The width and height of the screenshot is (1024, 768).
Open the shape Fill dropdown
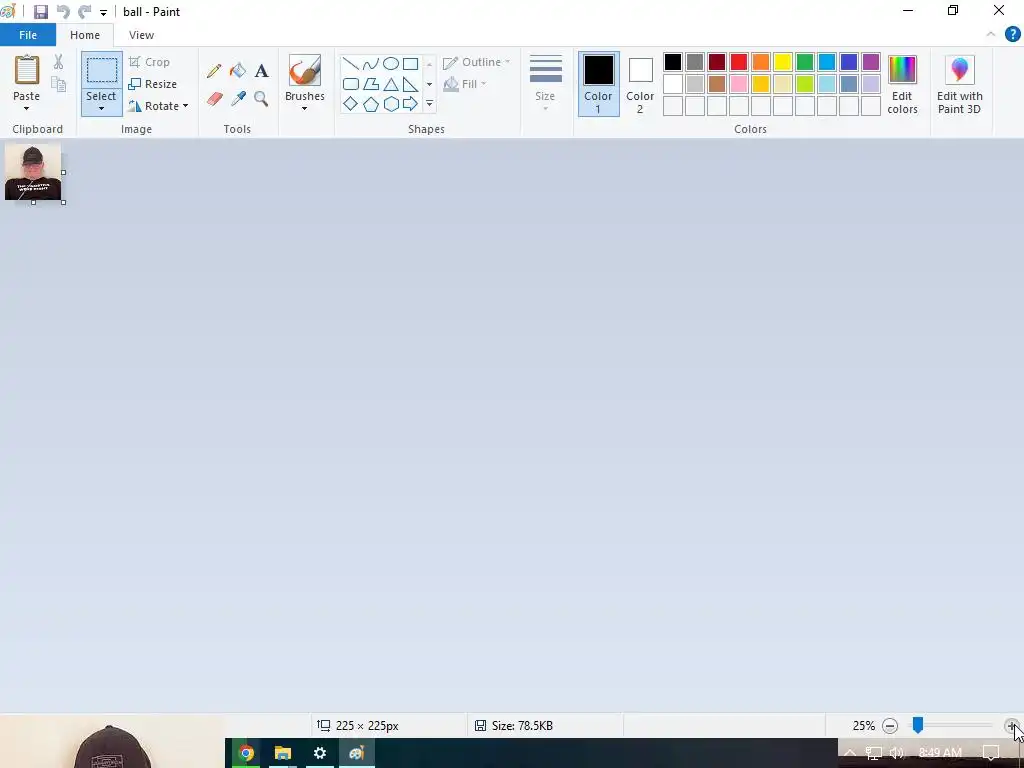click(464, 84)
